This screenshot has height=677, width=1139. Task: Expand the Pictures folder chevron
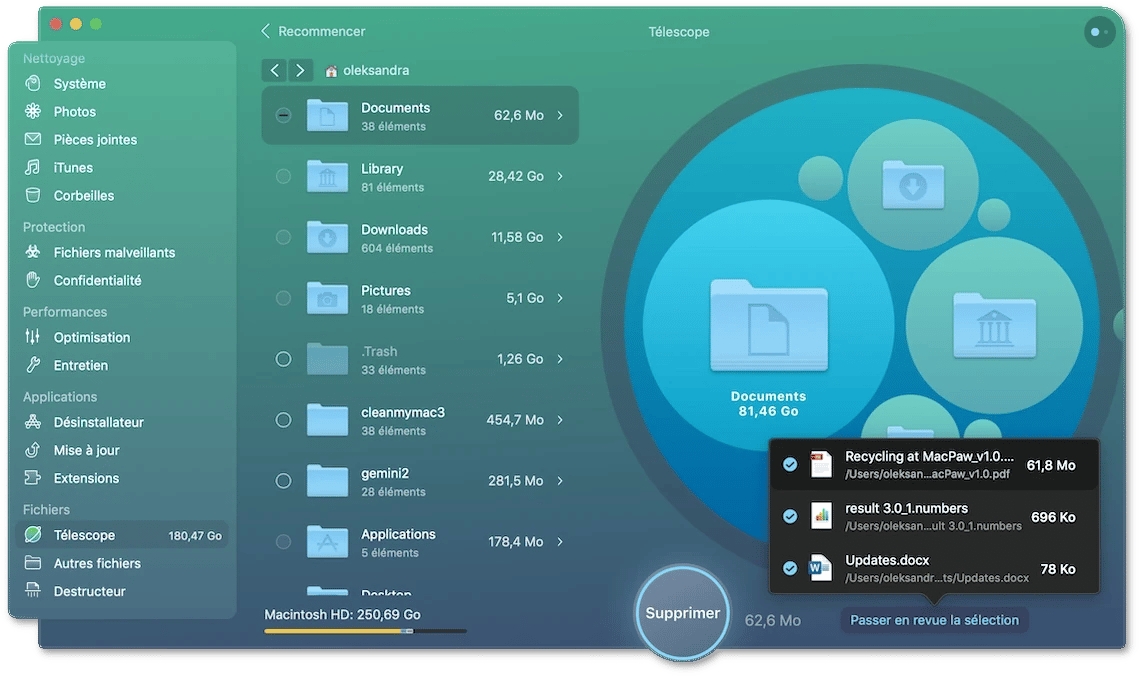point(560,298)
